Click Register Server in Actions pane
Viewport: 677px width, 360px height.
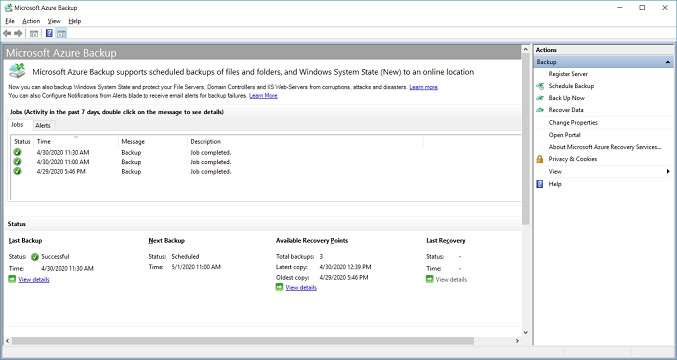click(568, 74)
